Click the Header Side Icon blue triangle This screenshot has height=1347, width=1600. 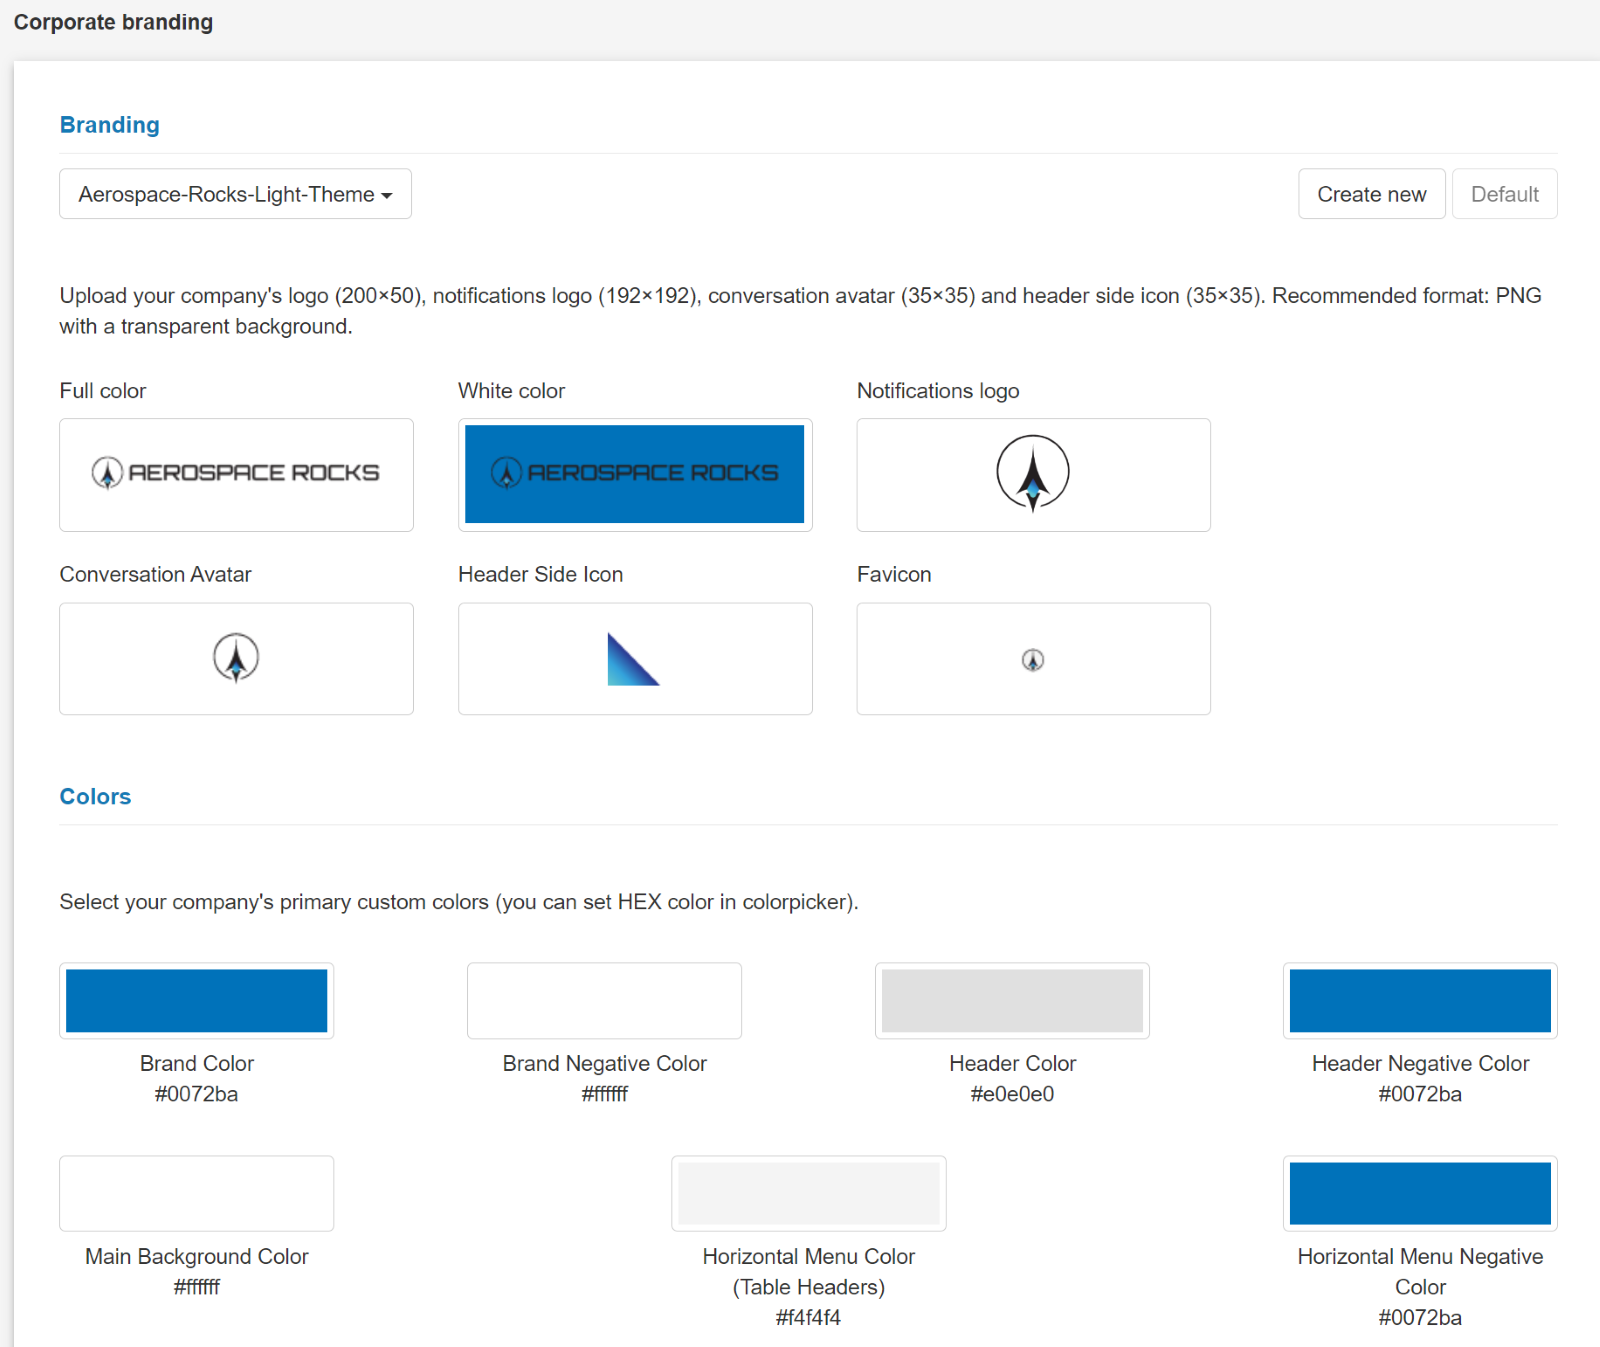pos(634,658)
